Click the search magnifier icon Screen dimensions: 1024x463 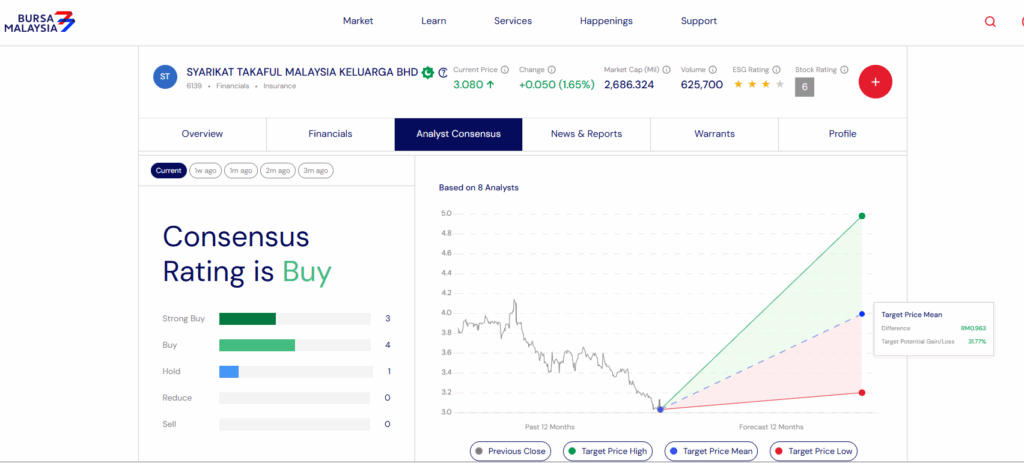[990, 22]
